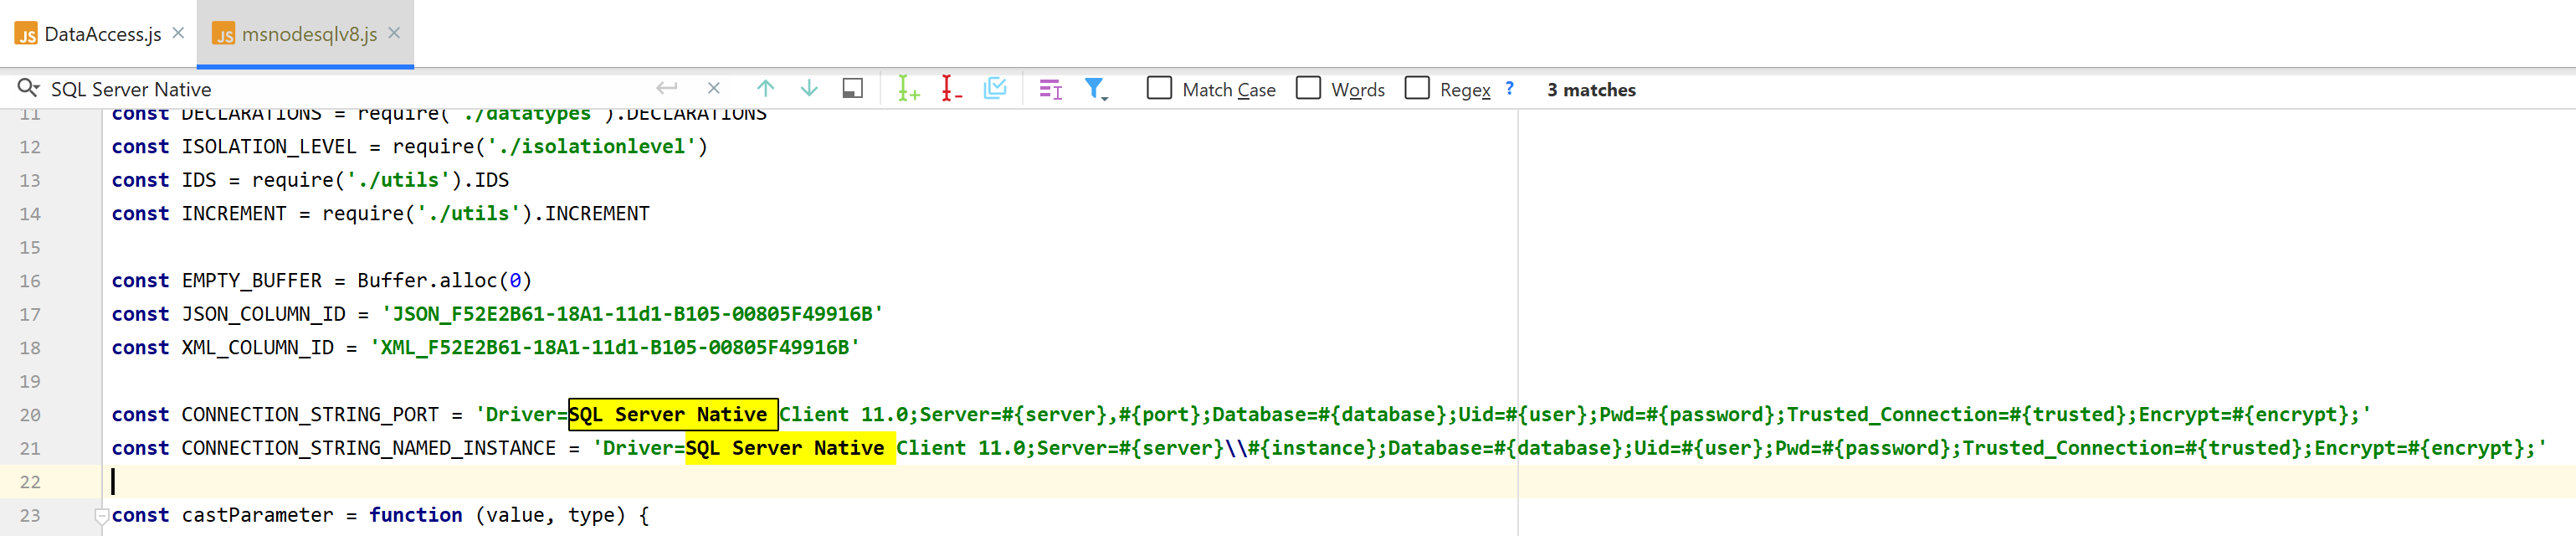This screenshot has width=2576, height=536.
Task: Go to previous occurrence with up arrow
Action: [765, 89]
